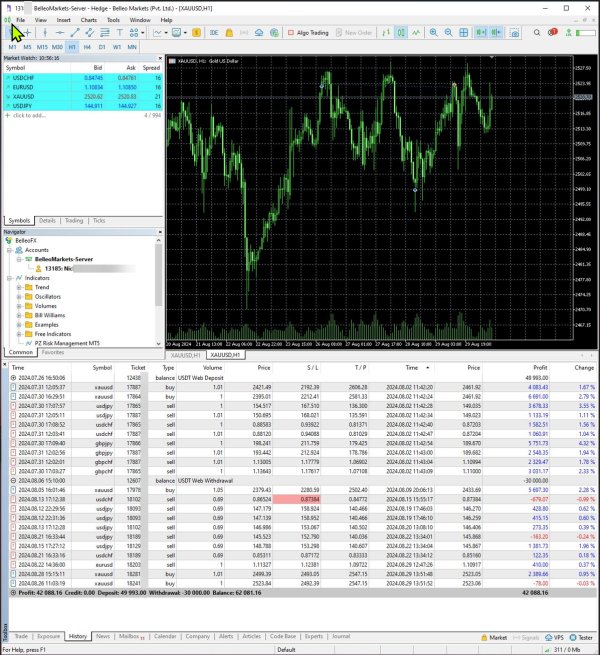Click 'click to add...' symbol field
The image size is (600, 655).
29,115
